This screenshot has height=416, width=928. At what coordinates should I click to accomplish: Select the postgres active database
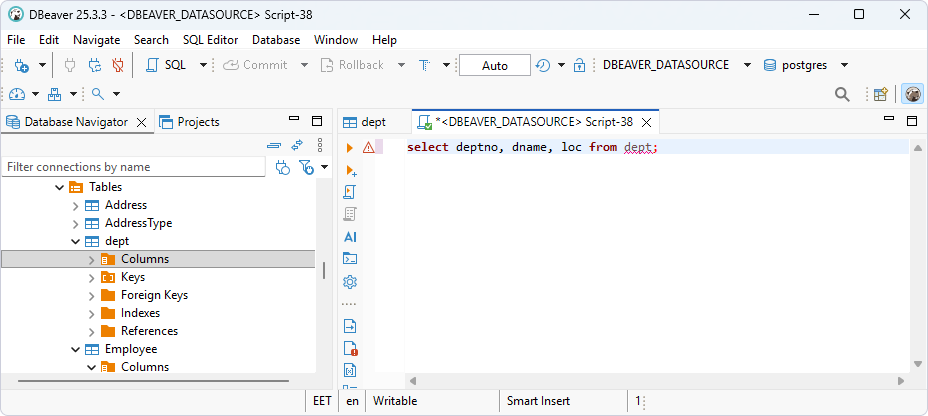[x=795, y=65]
